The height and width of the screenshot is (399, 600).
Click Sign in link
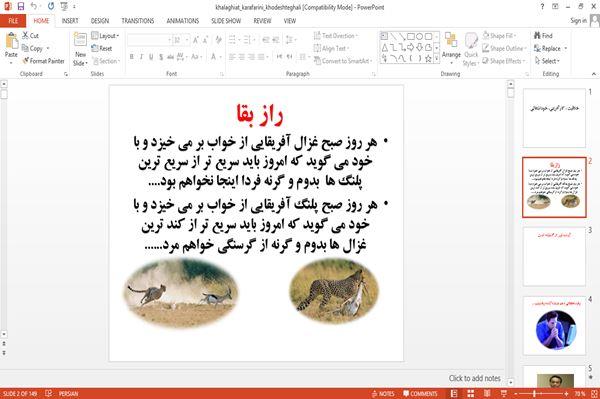point(578,21)
